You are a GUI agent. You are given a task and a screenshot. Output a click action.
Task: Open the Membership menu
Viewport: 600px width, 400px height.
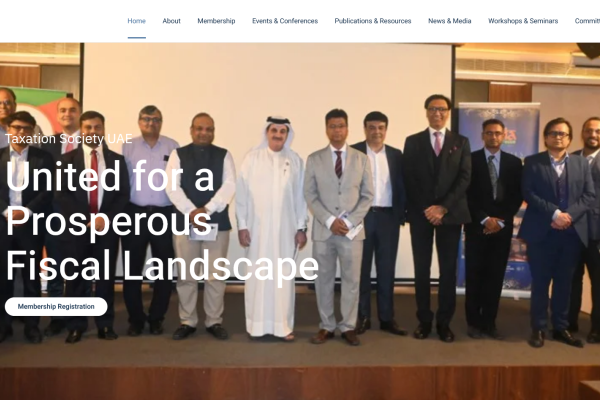click(216, 21)
